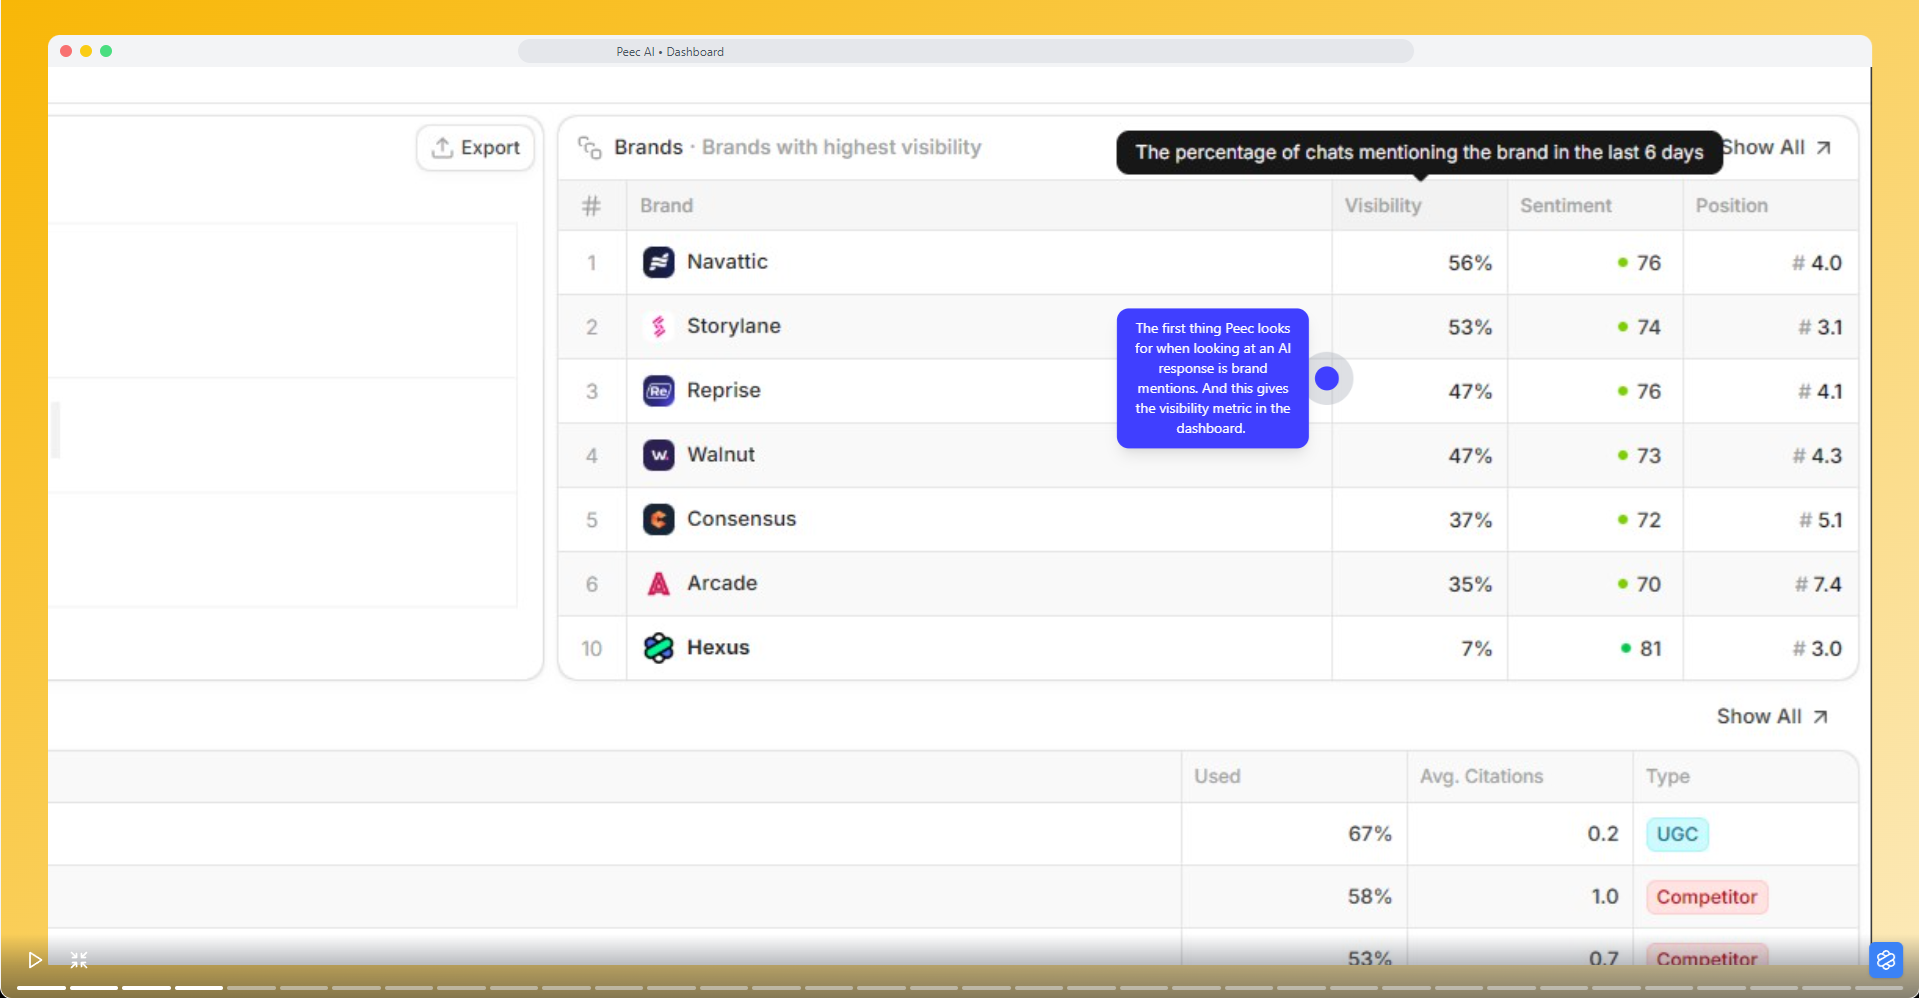Click Storylane's position # 3.1
Image resolution: width=1919 pixels, height=998 pixels.
coord(1819,327)
